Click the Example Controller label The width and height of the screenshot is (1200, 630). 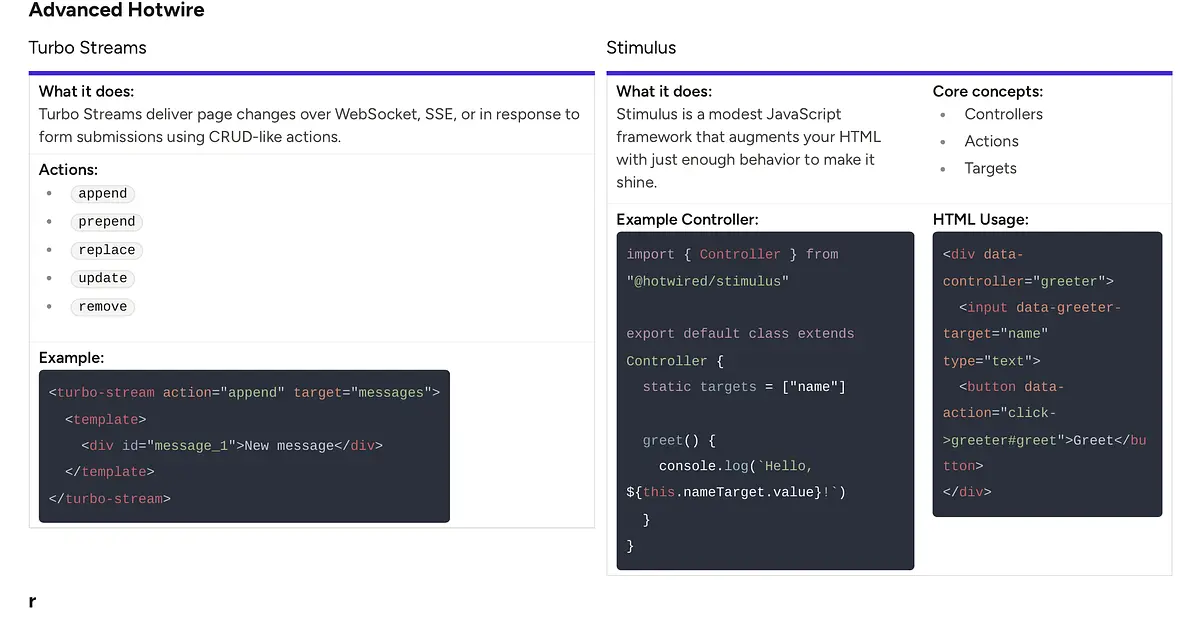click(x=687, y=219)
